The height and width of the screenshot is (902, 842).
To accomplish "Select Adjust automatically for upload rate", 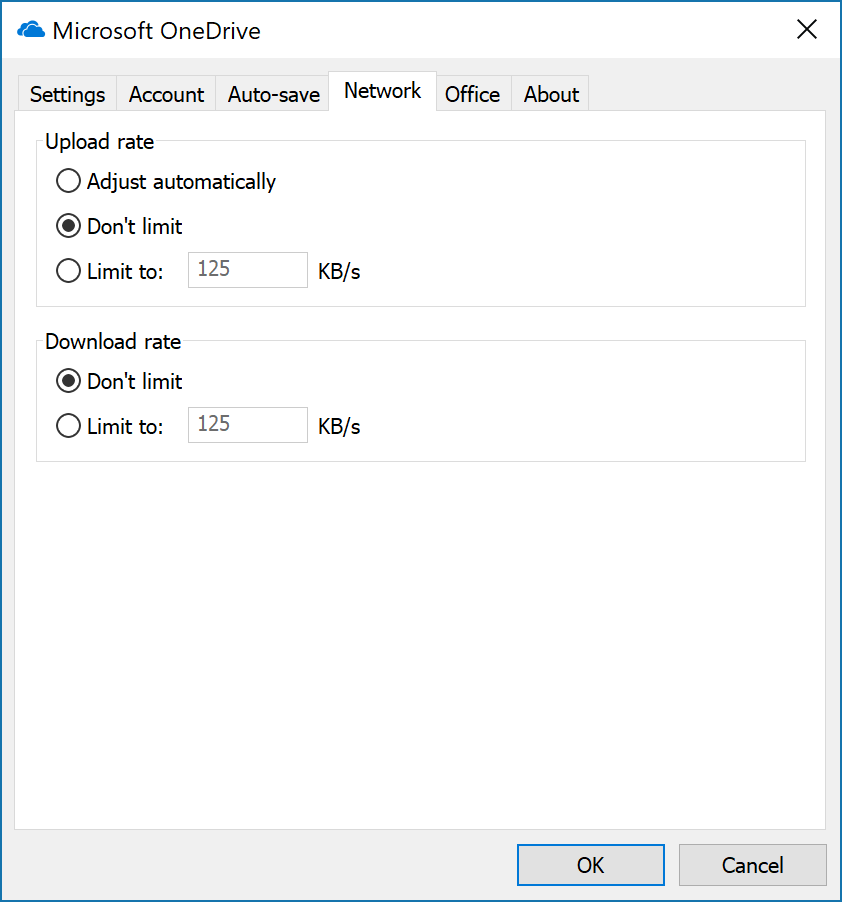I will (68, 181).
